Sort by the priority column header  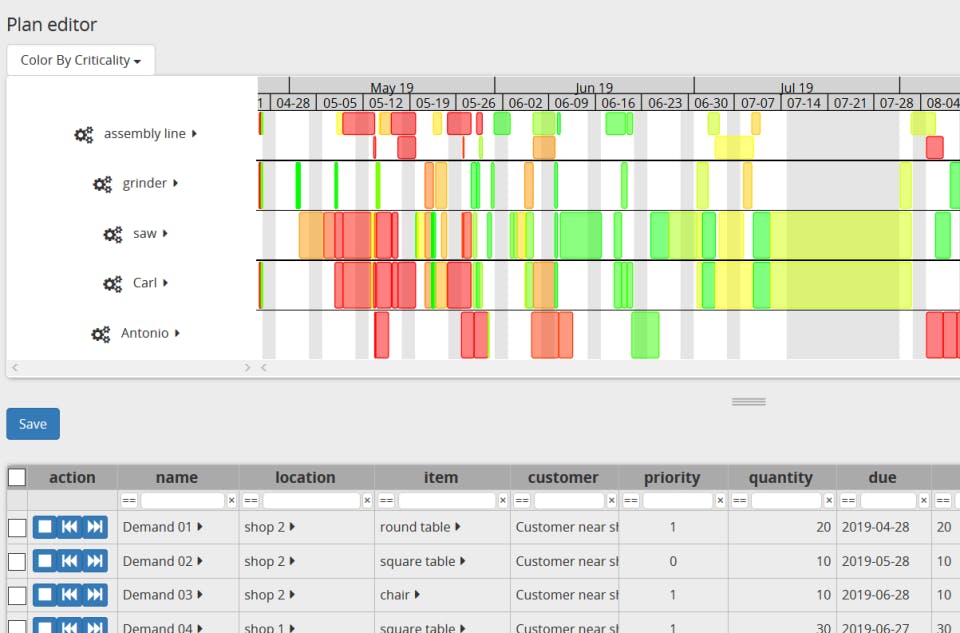(x=672, y=478)
